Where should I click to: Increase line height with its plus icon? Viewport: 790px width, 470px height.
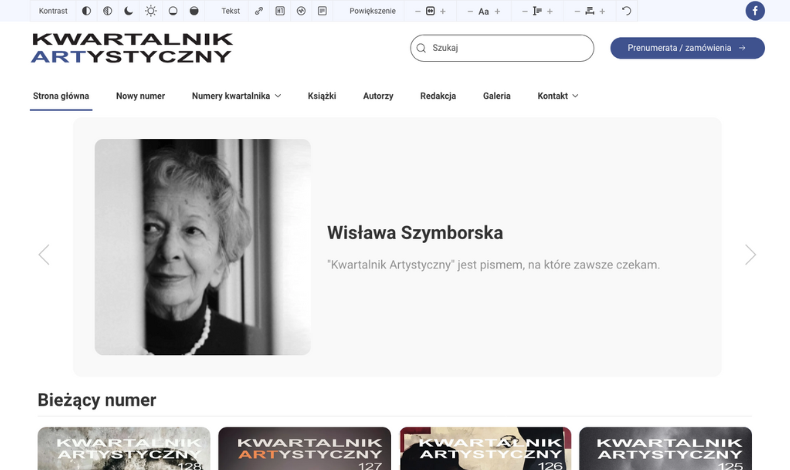pos(550,11)
